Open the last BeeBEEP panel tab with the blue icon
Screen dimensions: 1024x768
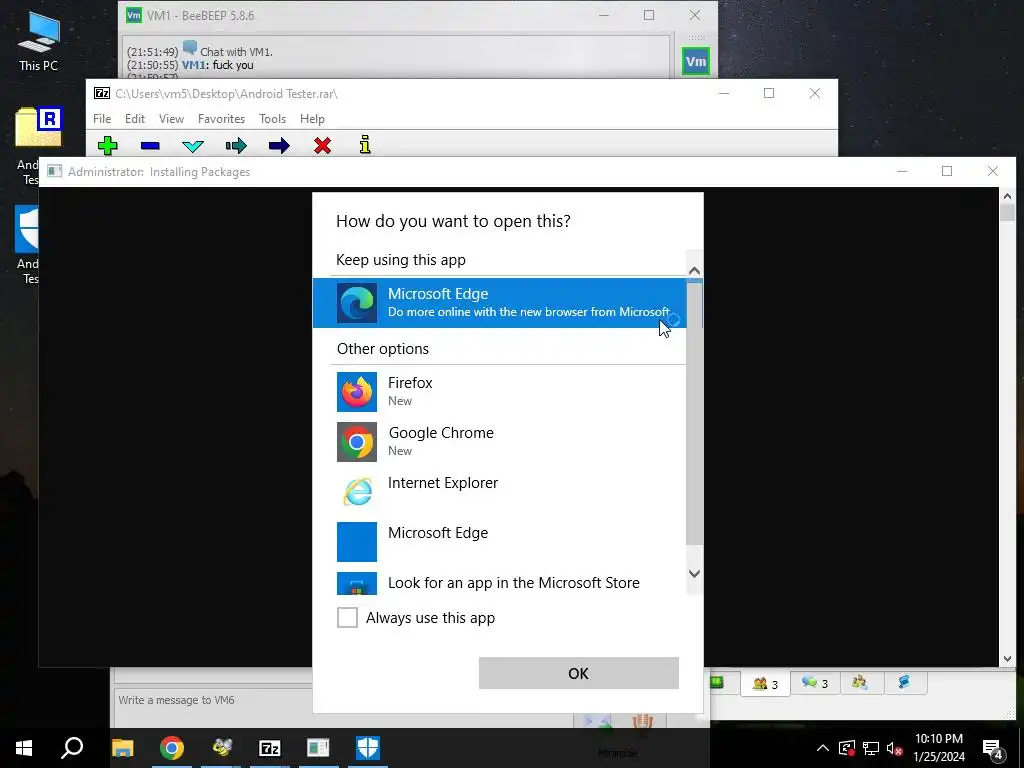pos(904,682)
